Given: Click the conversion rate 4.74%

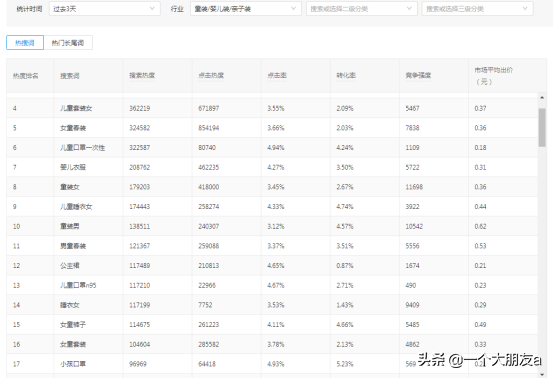Looking at the screenshot, I should click(x=345, y=207).
